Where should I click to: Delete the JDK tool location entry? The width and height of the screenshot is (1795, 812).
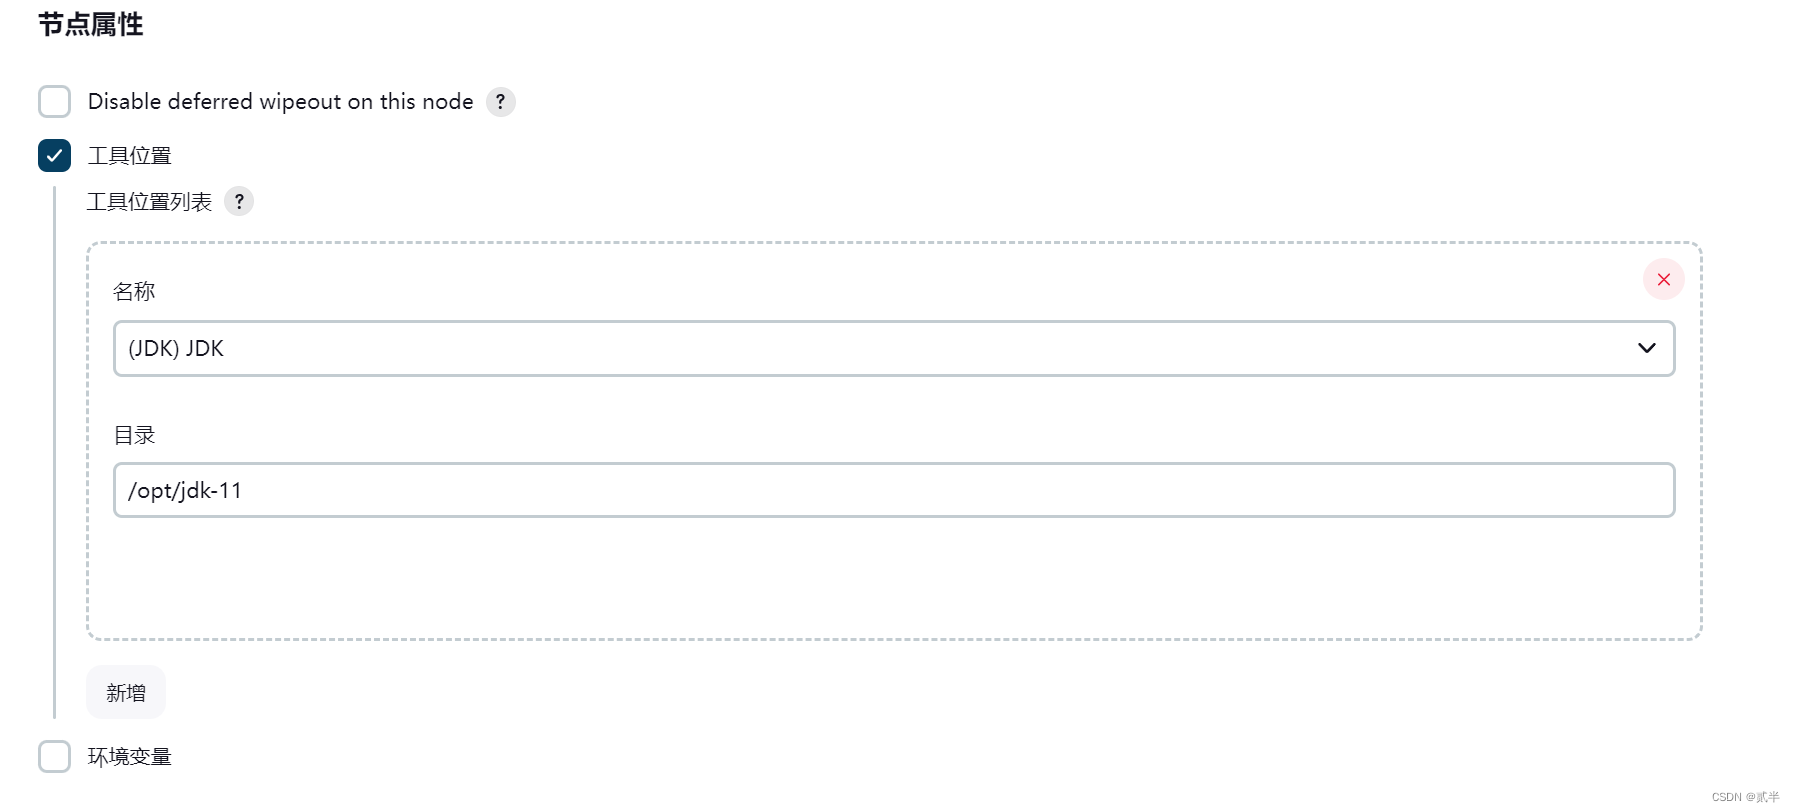tap(1663, 279)
